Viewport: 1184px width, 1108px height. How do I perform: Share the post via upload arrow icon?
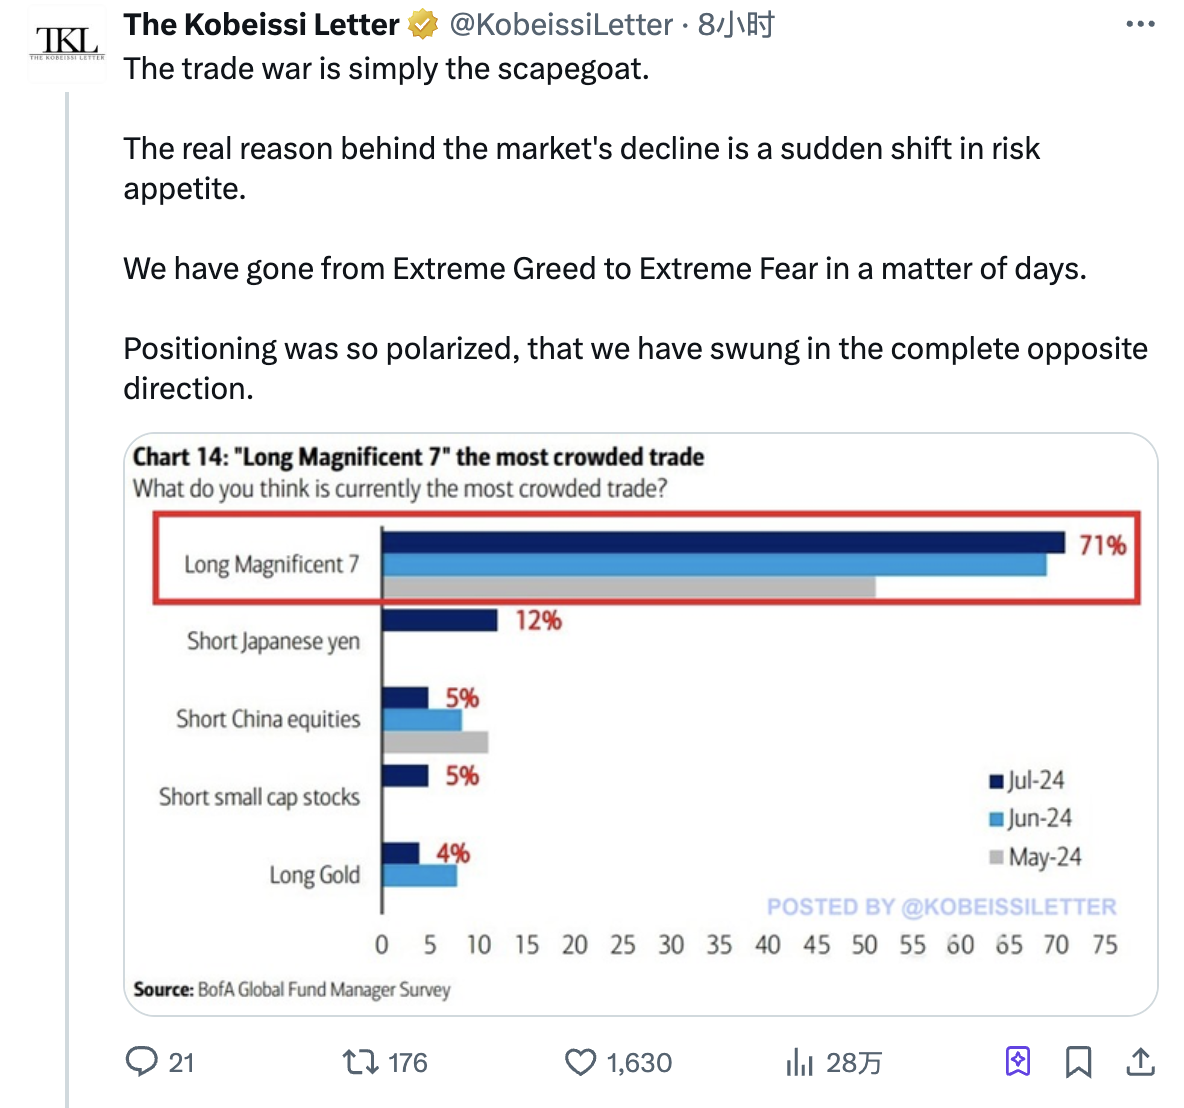coord(1140,1061)
